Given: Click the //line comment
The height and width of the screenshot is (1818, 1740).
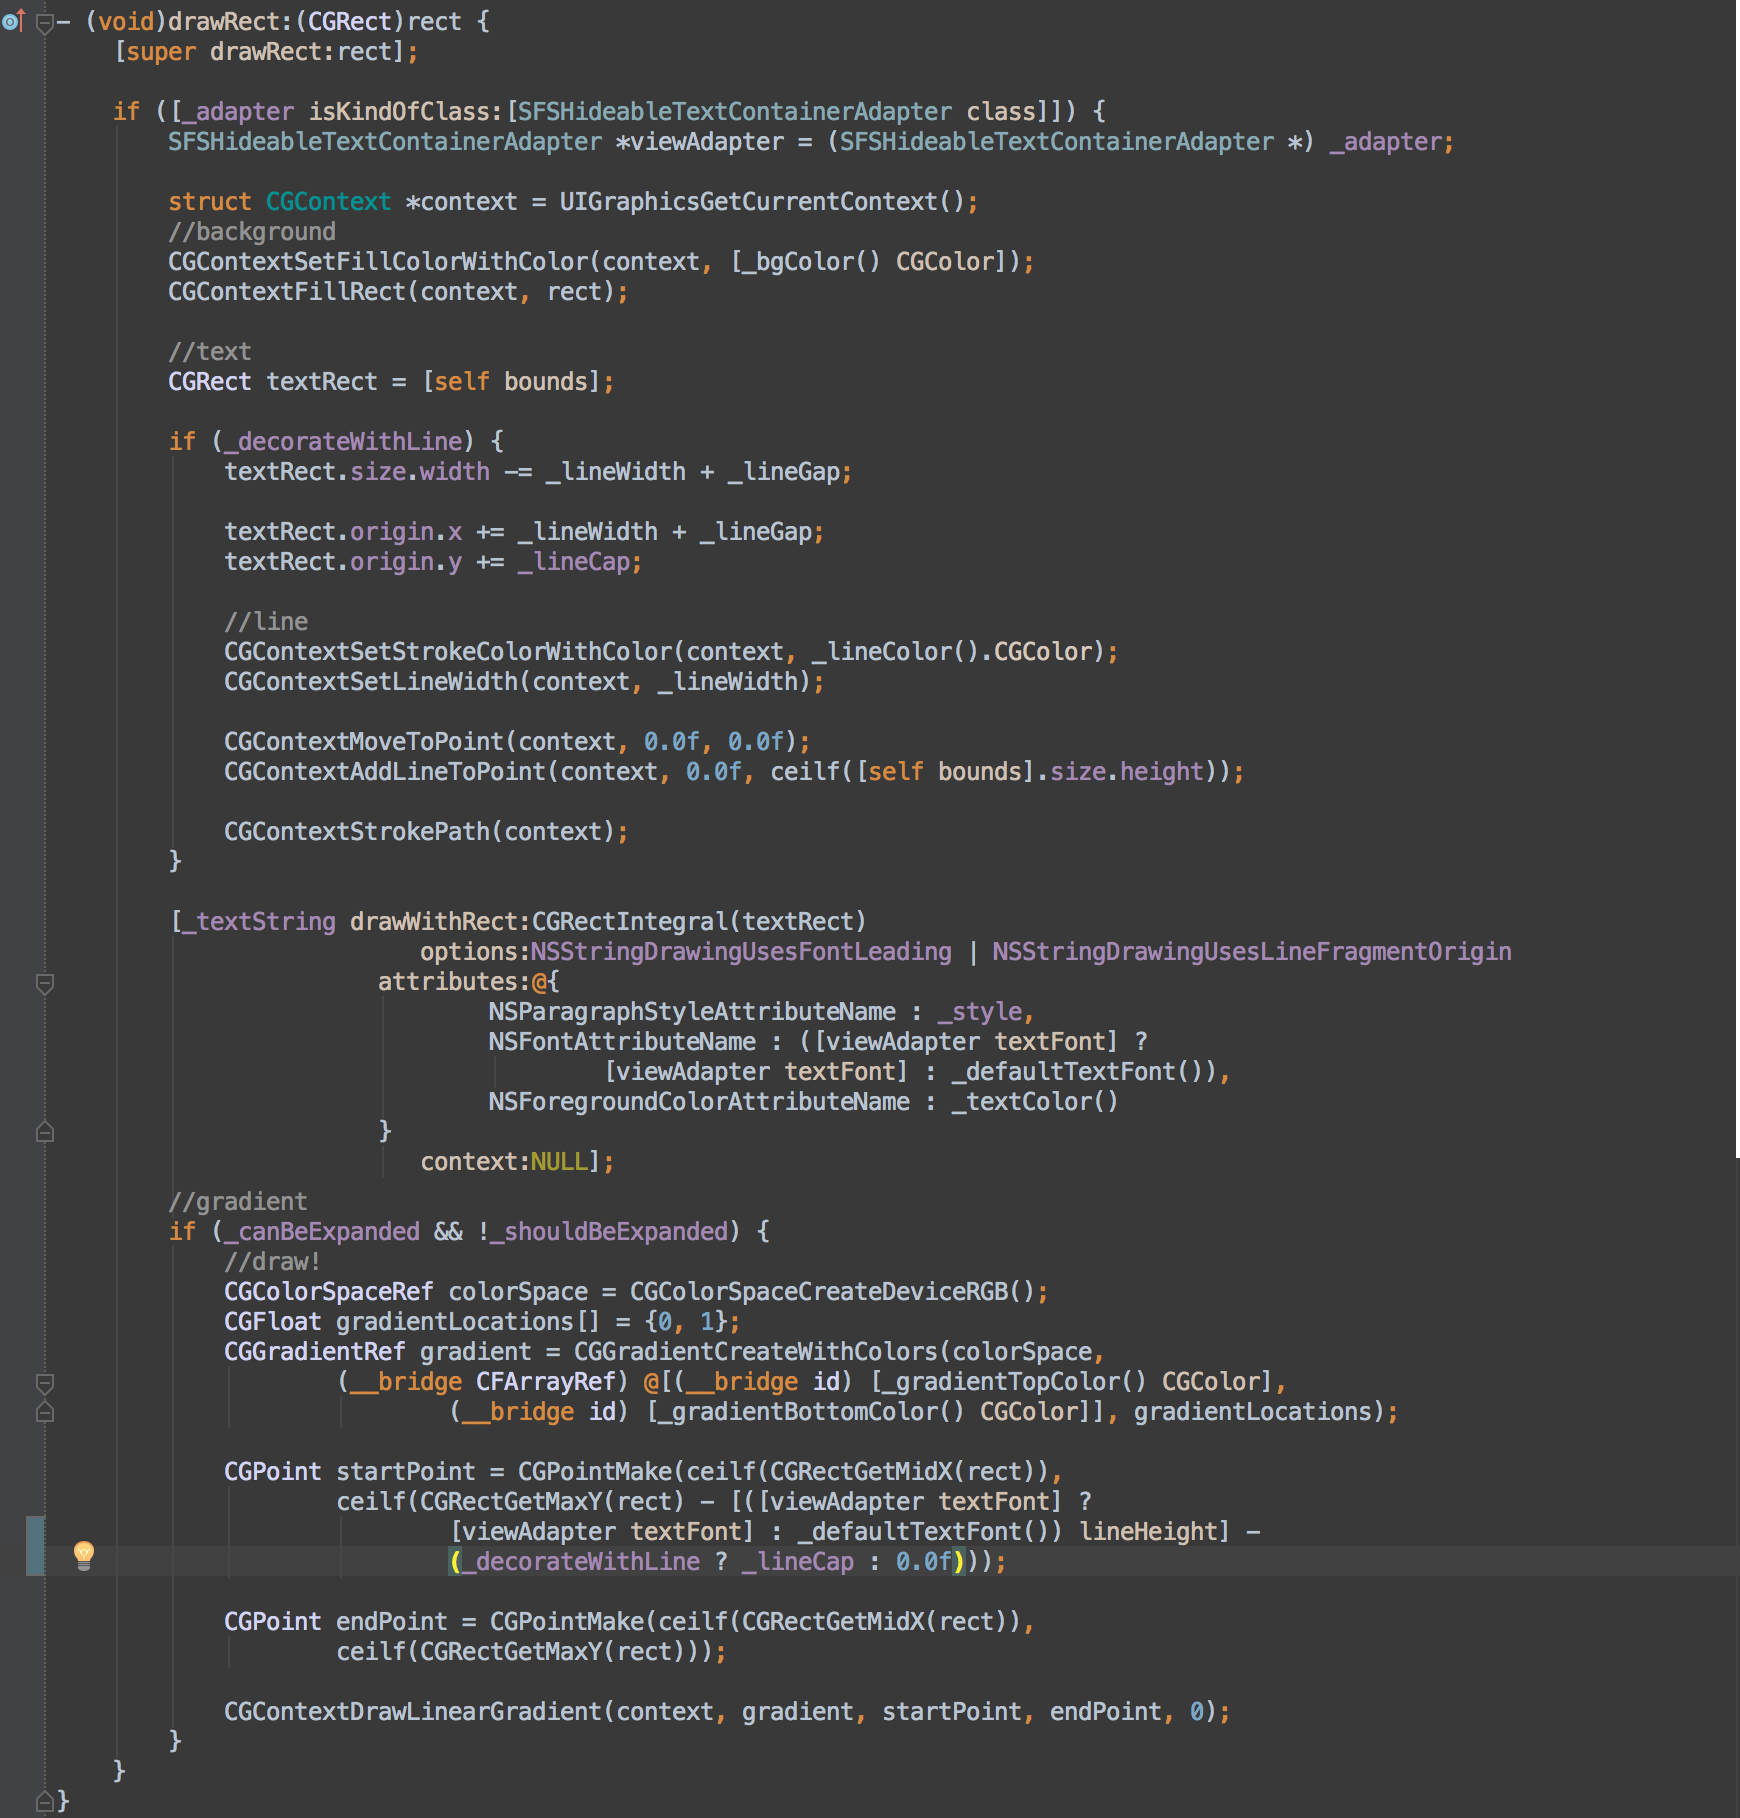Looking at the screenshot, I should tap(266, 622).
